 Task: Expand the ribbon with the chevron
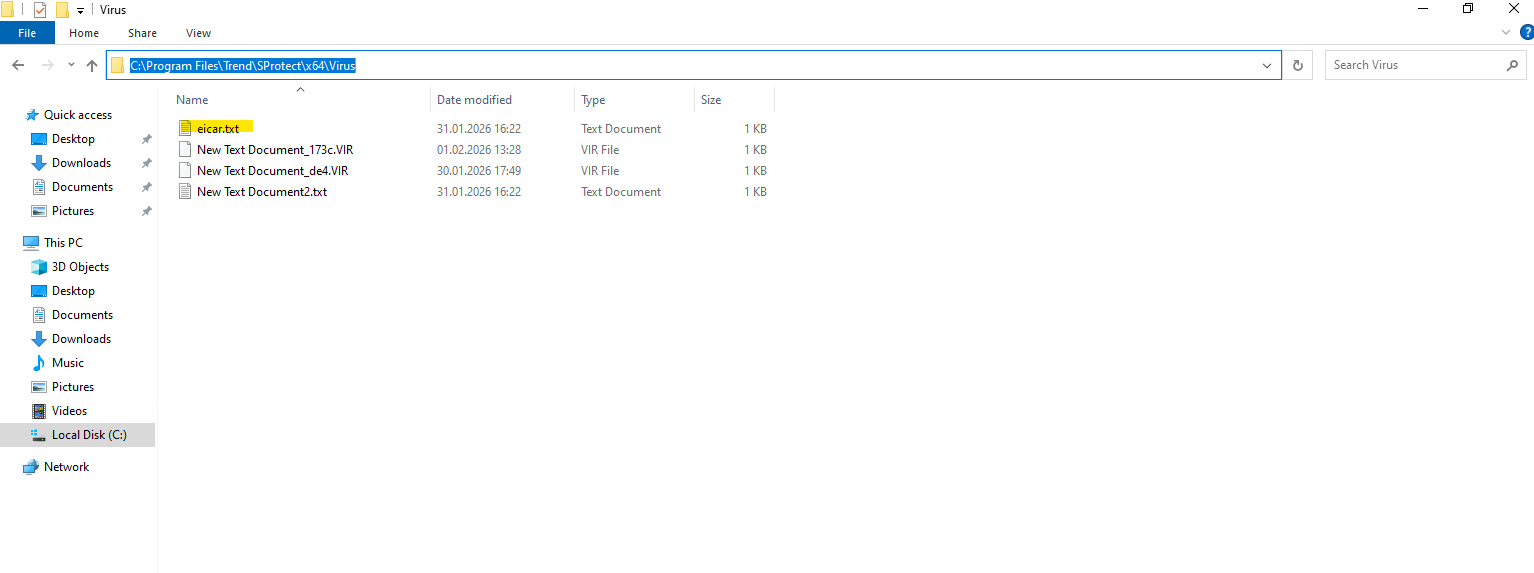tap(1507, 33)
